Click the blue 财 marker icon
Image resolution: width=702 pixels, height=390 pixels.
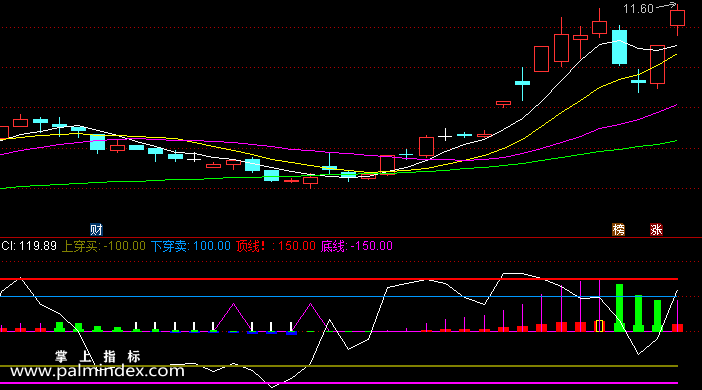point(96,230)
